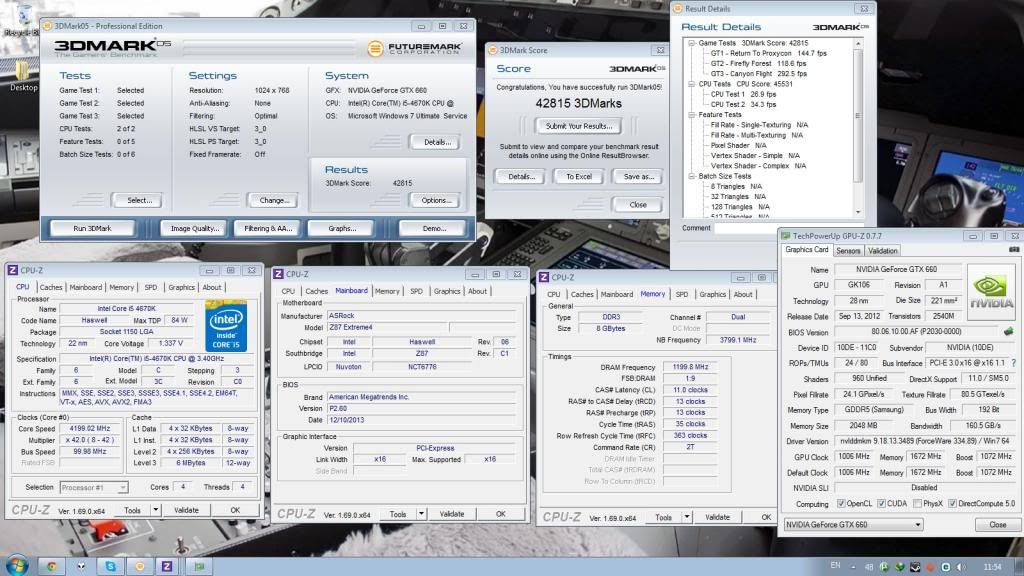
Task: Click the Futuremark logo in 3DMark05
Action: pos(415,48)
